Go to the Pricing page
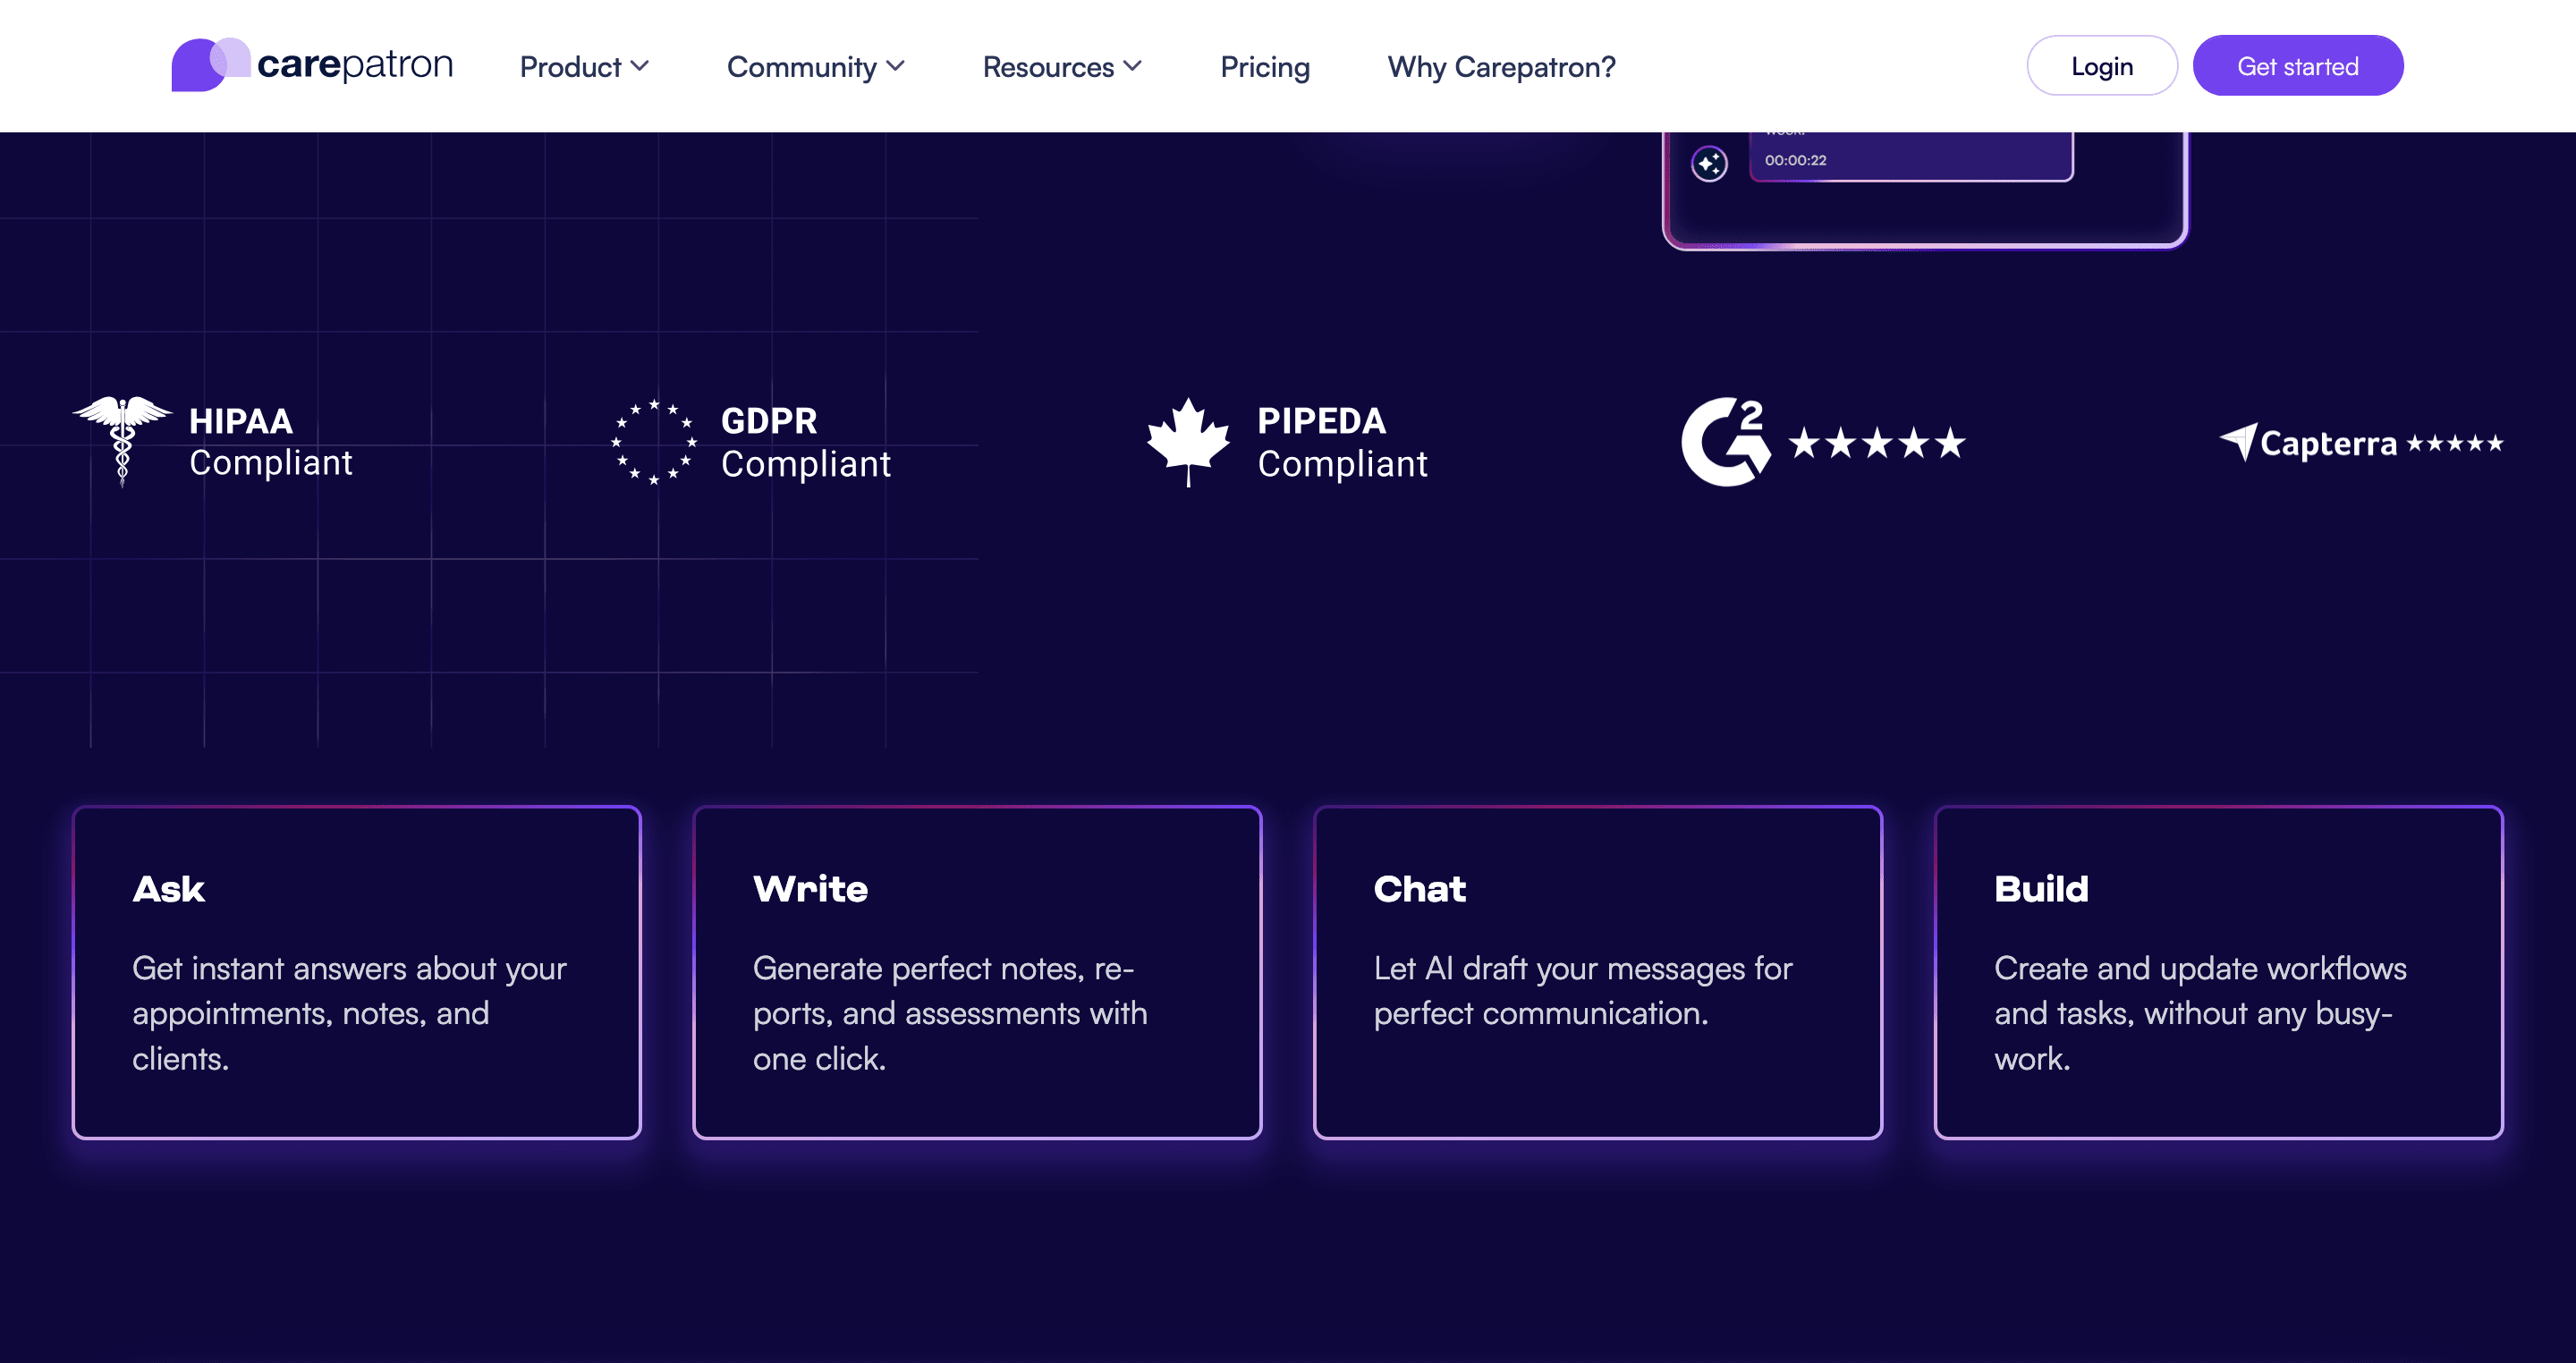The height and width of the screenshot is (1363, 2576). tap(1264, 66)
